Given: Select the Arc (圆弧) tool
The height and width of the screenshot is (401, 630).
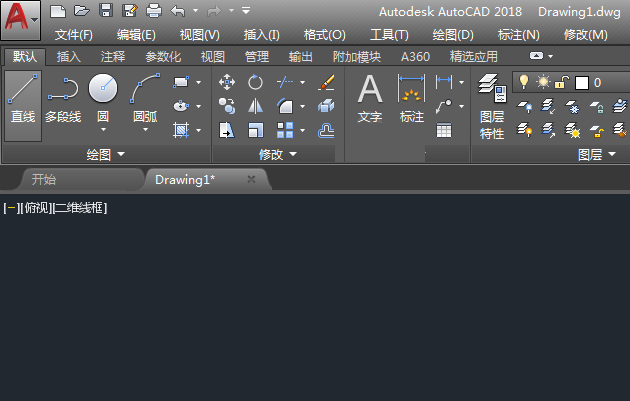Looking at the screenshot, I should pyautogui.click(x=145, y=98).
